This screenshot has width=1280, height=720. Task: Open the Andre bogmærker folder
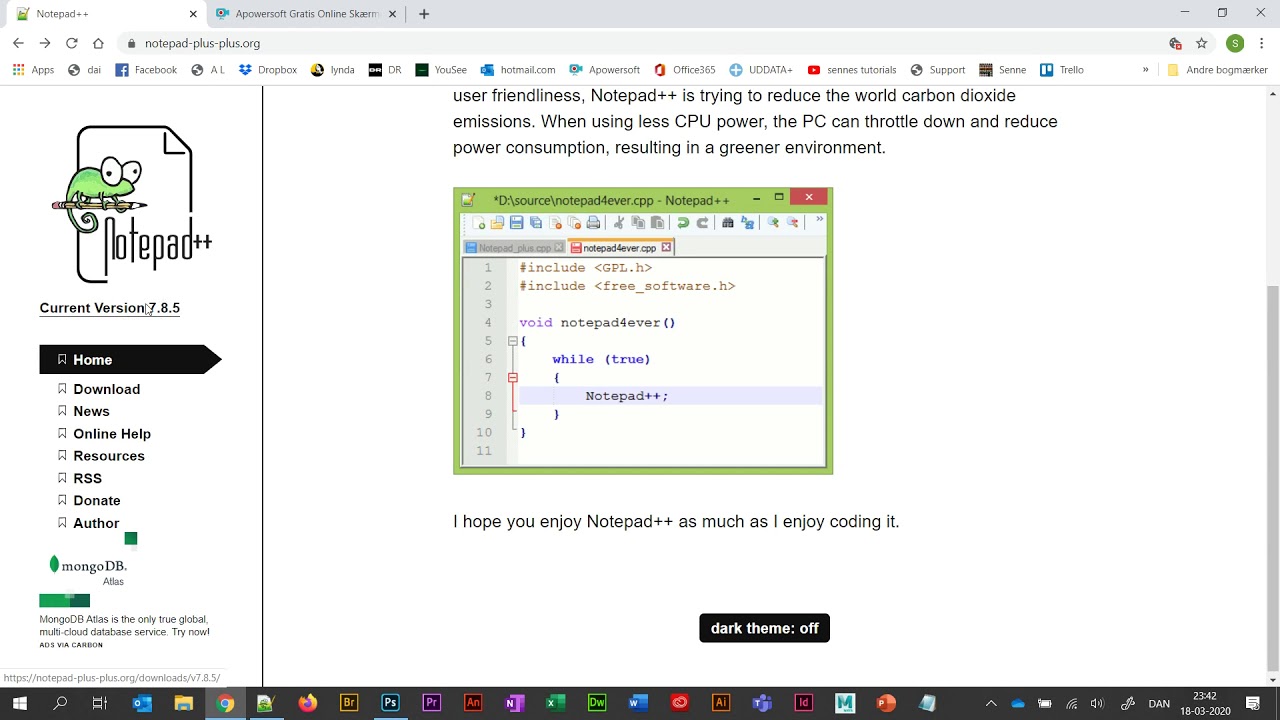tap(1217, 70)
